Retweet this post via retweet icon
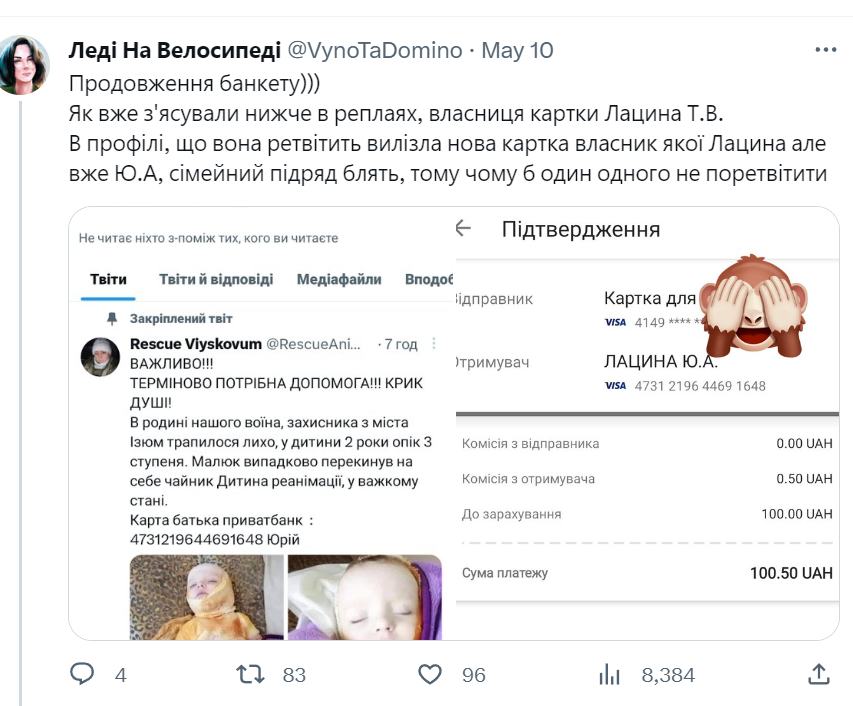This screenshot has height=706, width=853. 249,675
